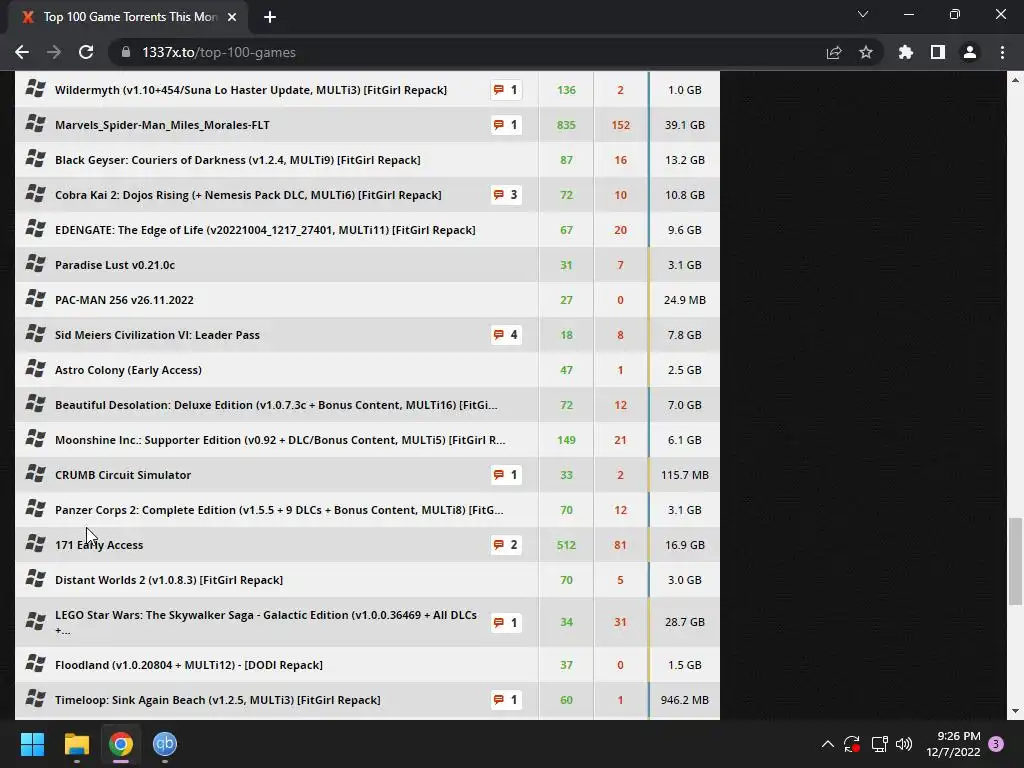Open the clock and date
Image resolution: width=1024 pixels, height=768 pixels.
(953, 744)
